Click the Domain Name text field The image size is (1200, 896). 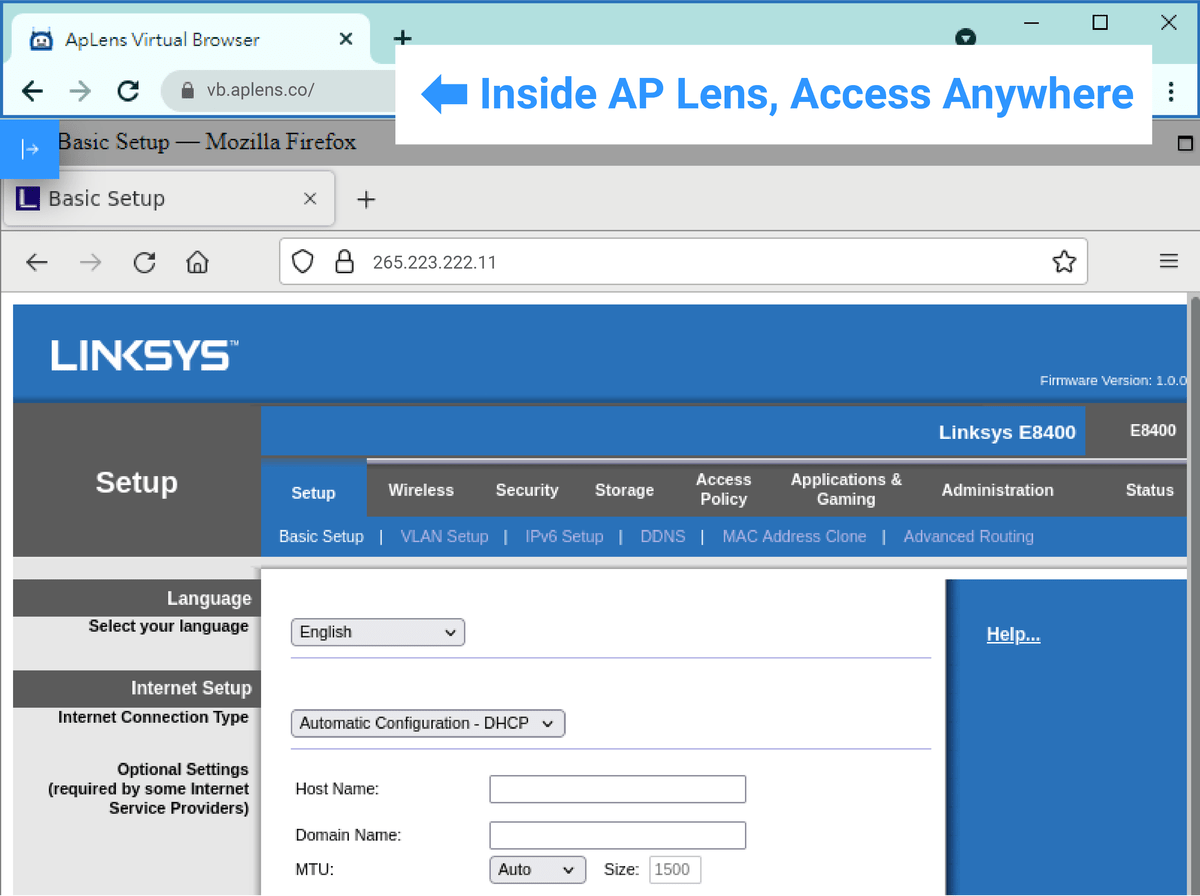pyautogui.click(x=617, y=835)
